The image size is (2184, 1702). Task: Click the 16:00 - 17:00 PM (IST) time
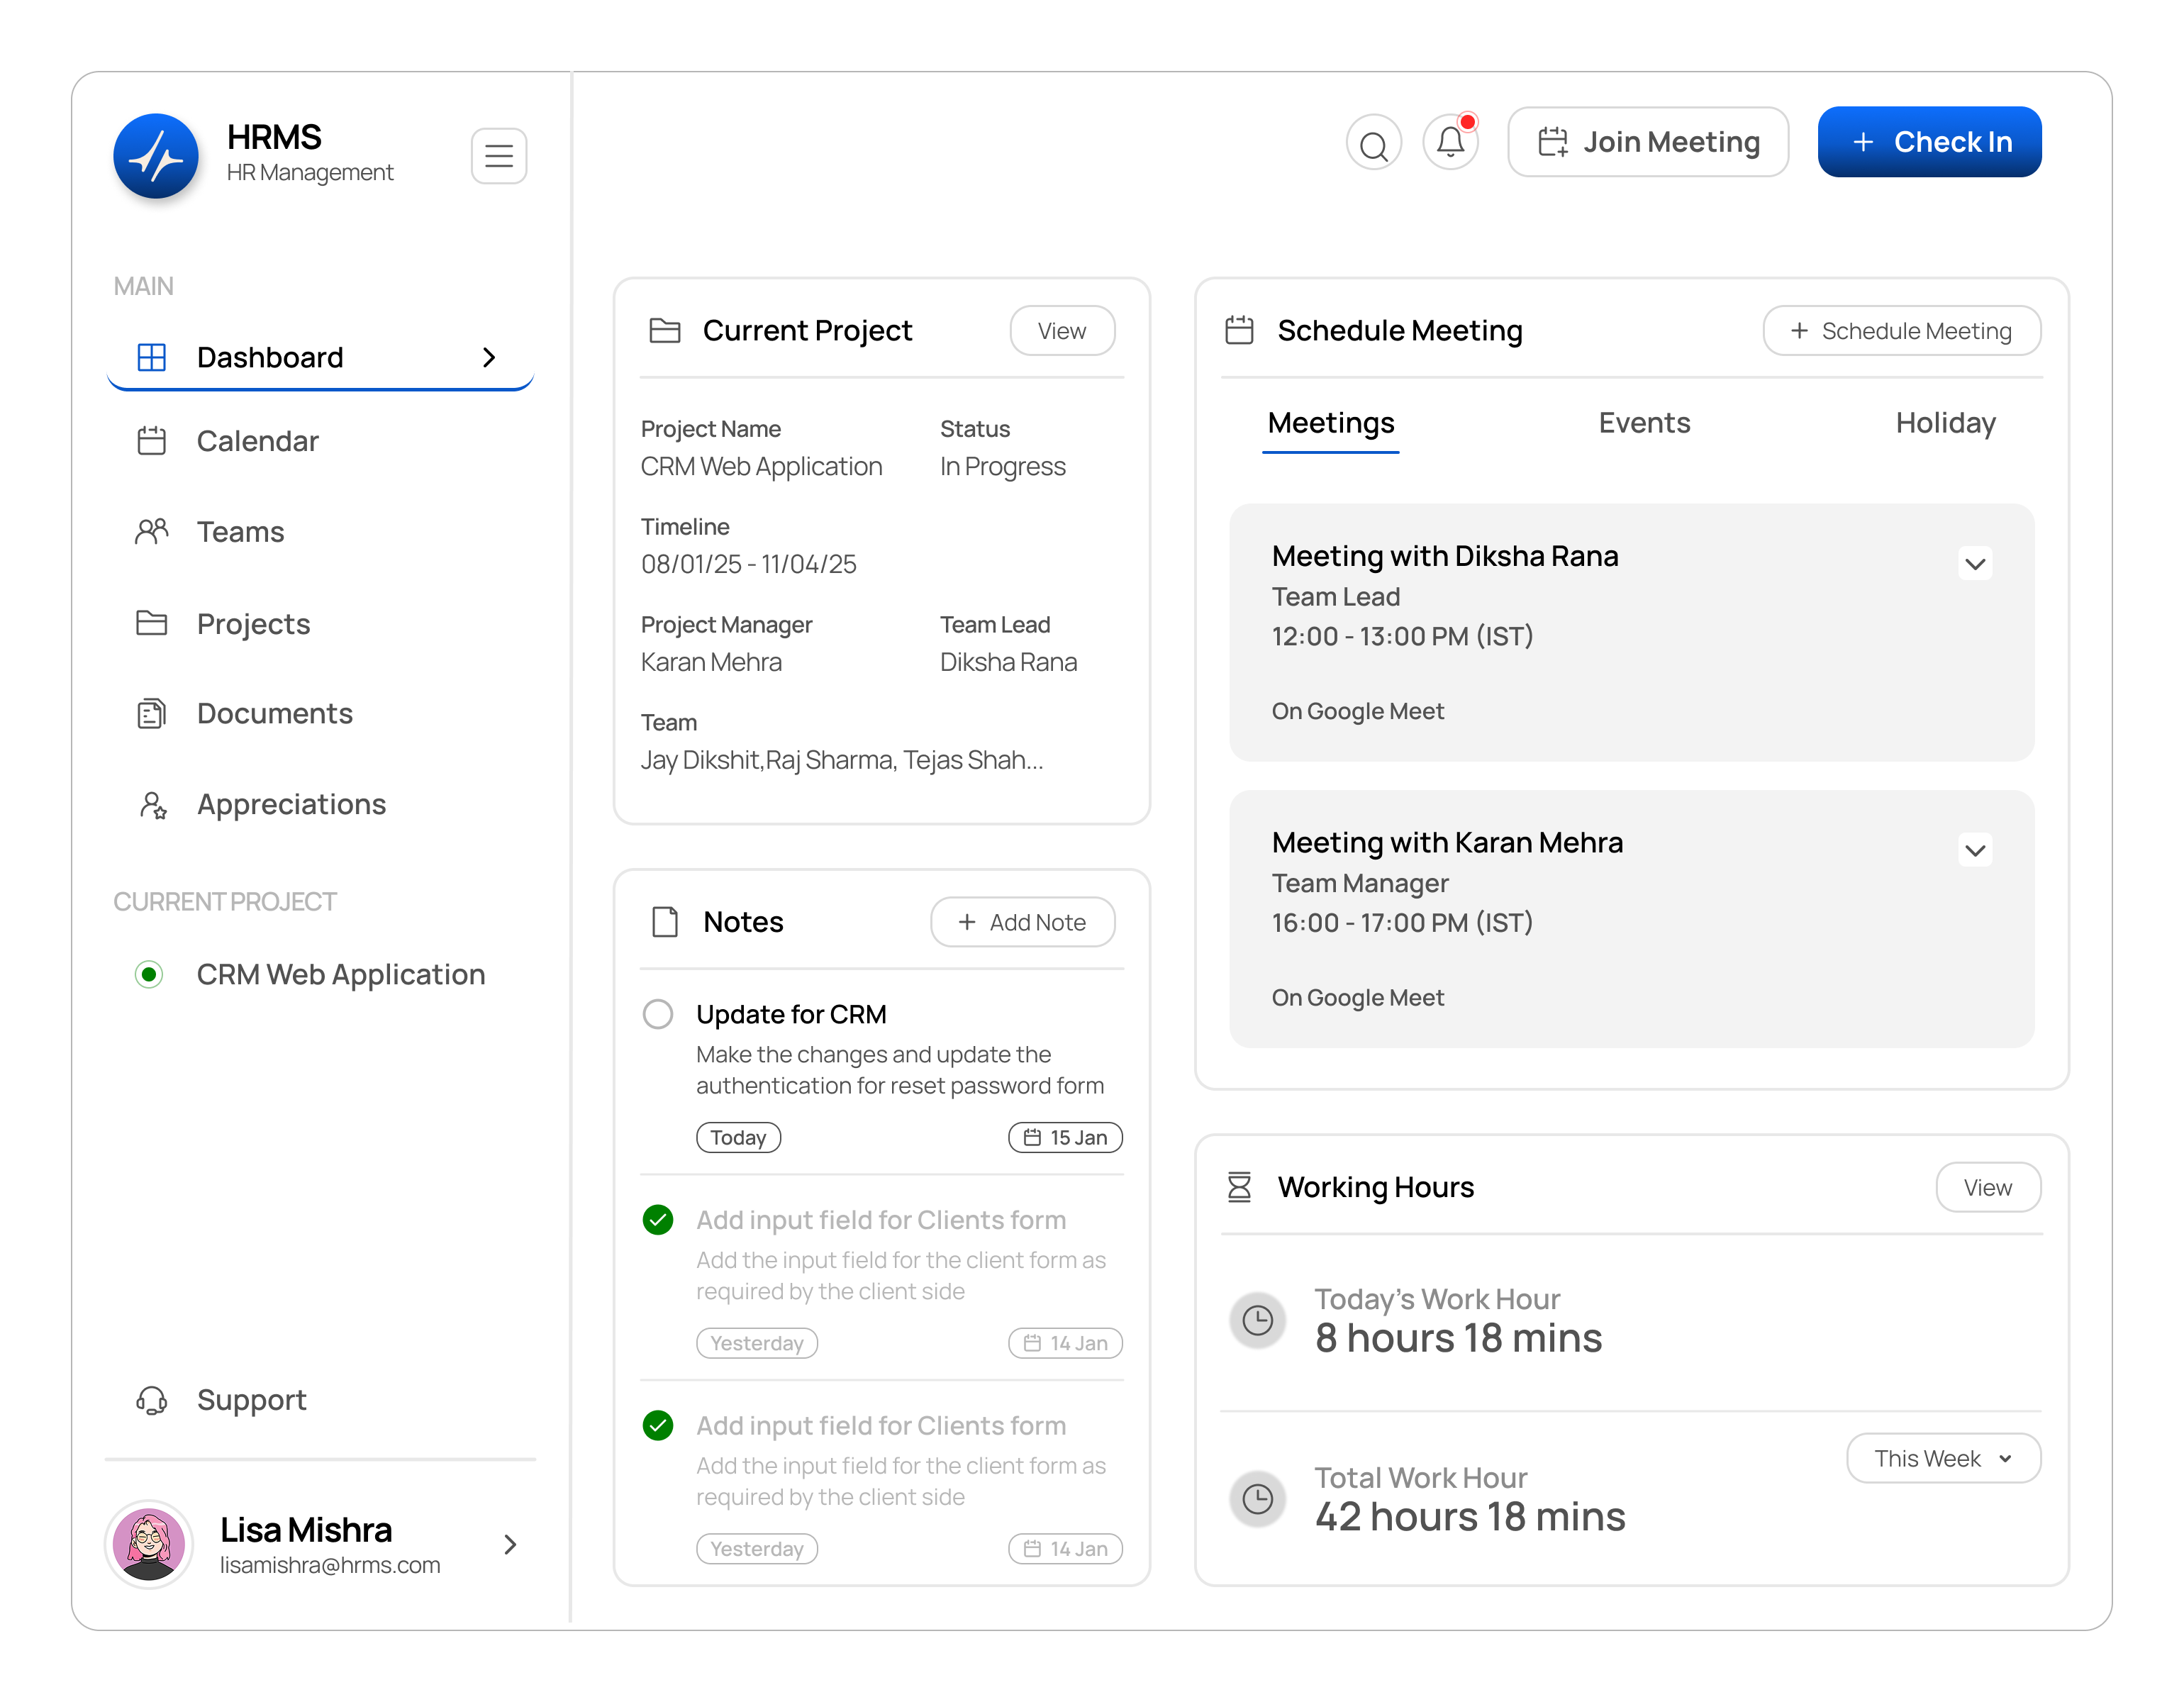coord(1402,922)
